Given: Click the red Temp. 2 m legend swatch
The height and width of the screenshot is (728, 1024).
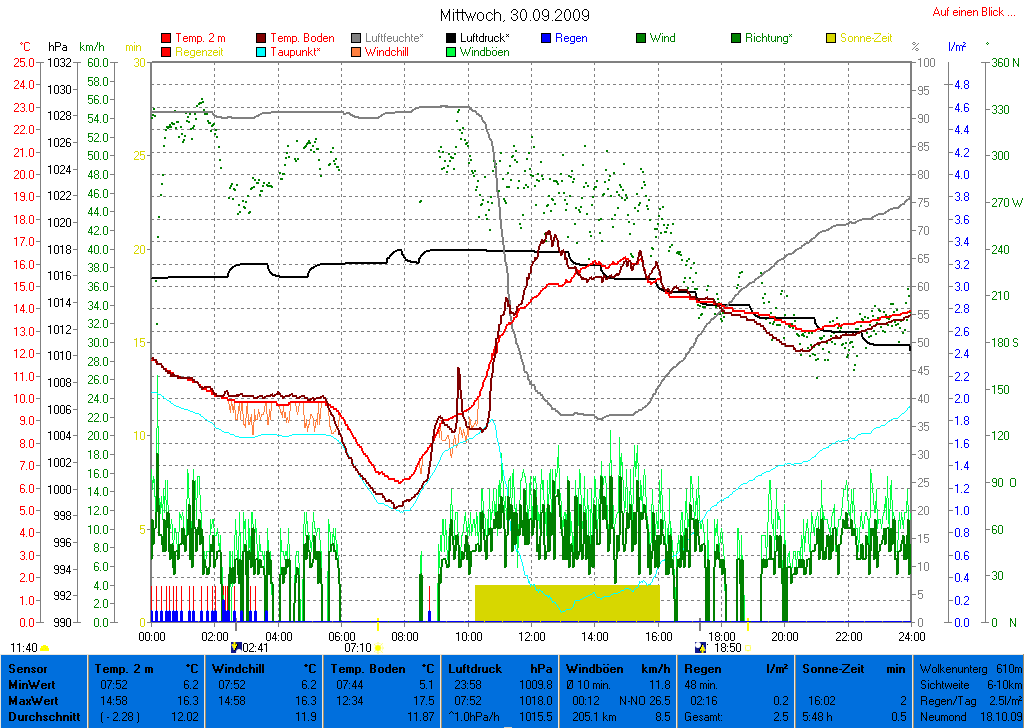Looking at the screenshot, I should click(x=166, y=38).
